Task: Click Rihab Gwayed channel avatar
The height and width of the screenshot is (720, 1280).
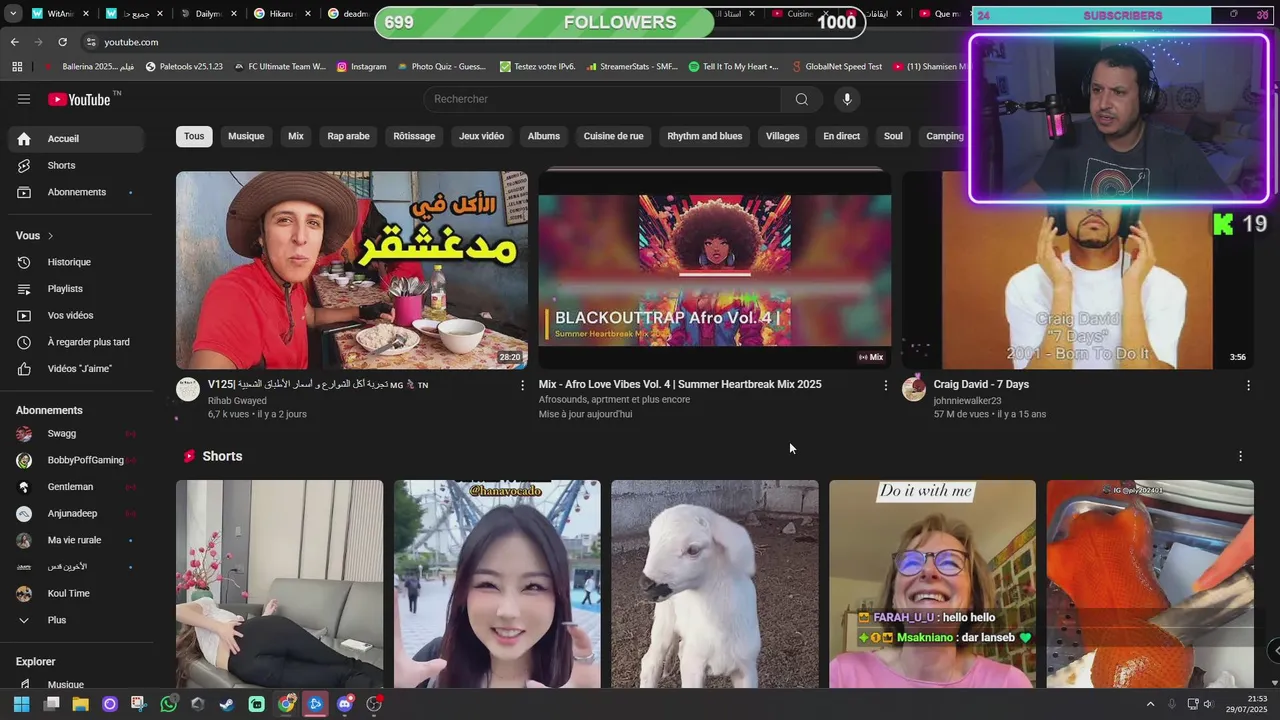Action: [188, 389]
